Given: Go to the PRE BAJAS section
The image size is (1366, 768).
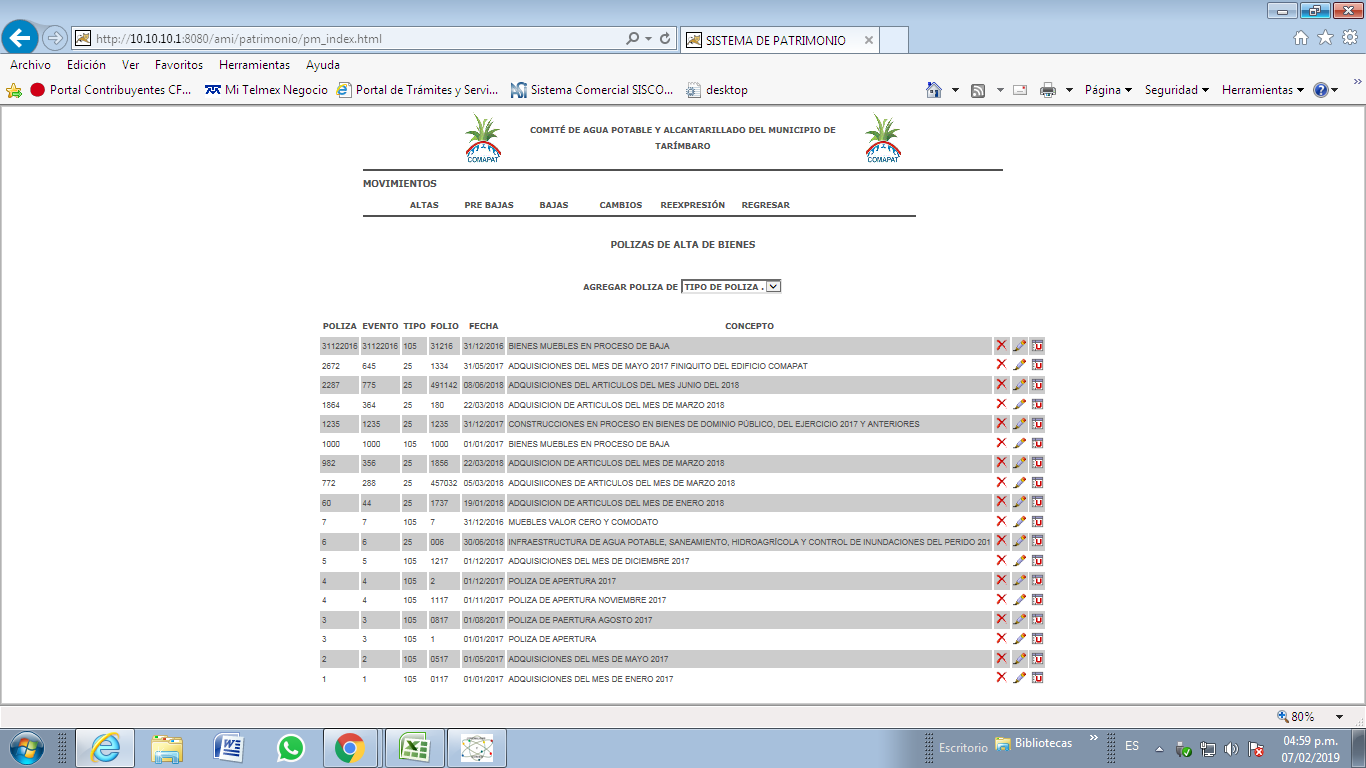Looking at the screenshot, I should 489,205.
